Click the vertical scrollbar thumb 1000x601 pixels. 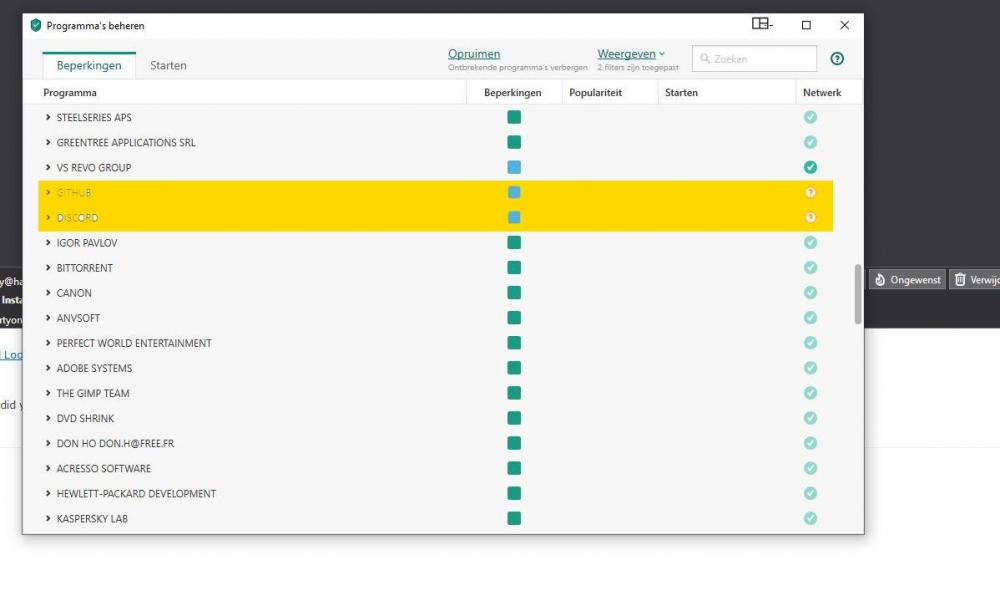[x=857, y=294]
